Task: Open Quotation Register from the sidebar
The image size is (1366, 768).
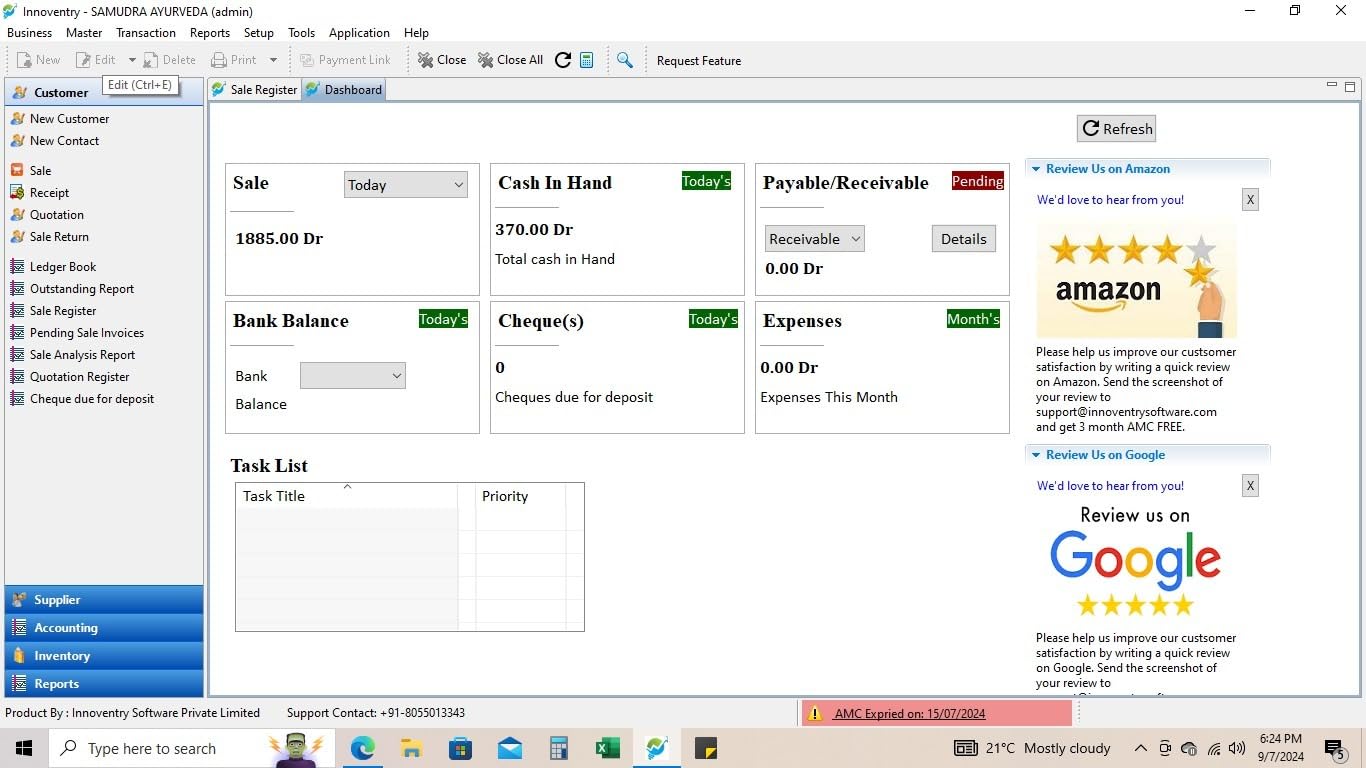Action: click(x=79, y=376)
